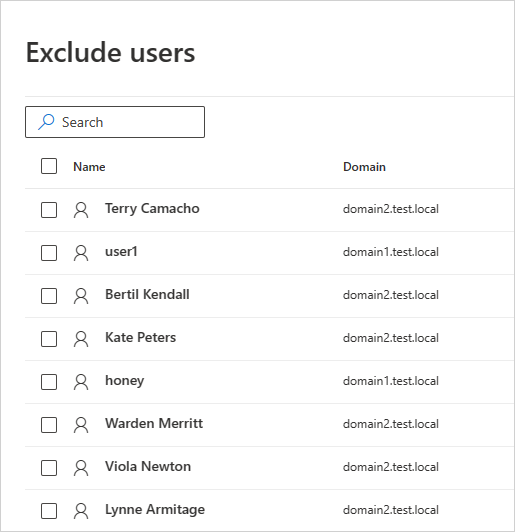The width and height of the screenshot is (515, 532).
Task: Click the name Lynne Armitage
Action: coord(155,510)
